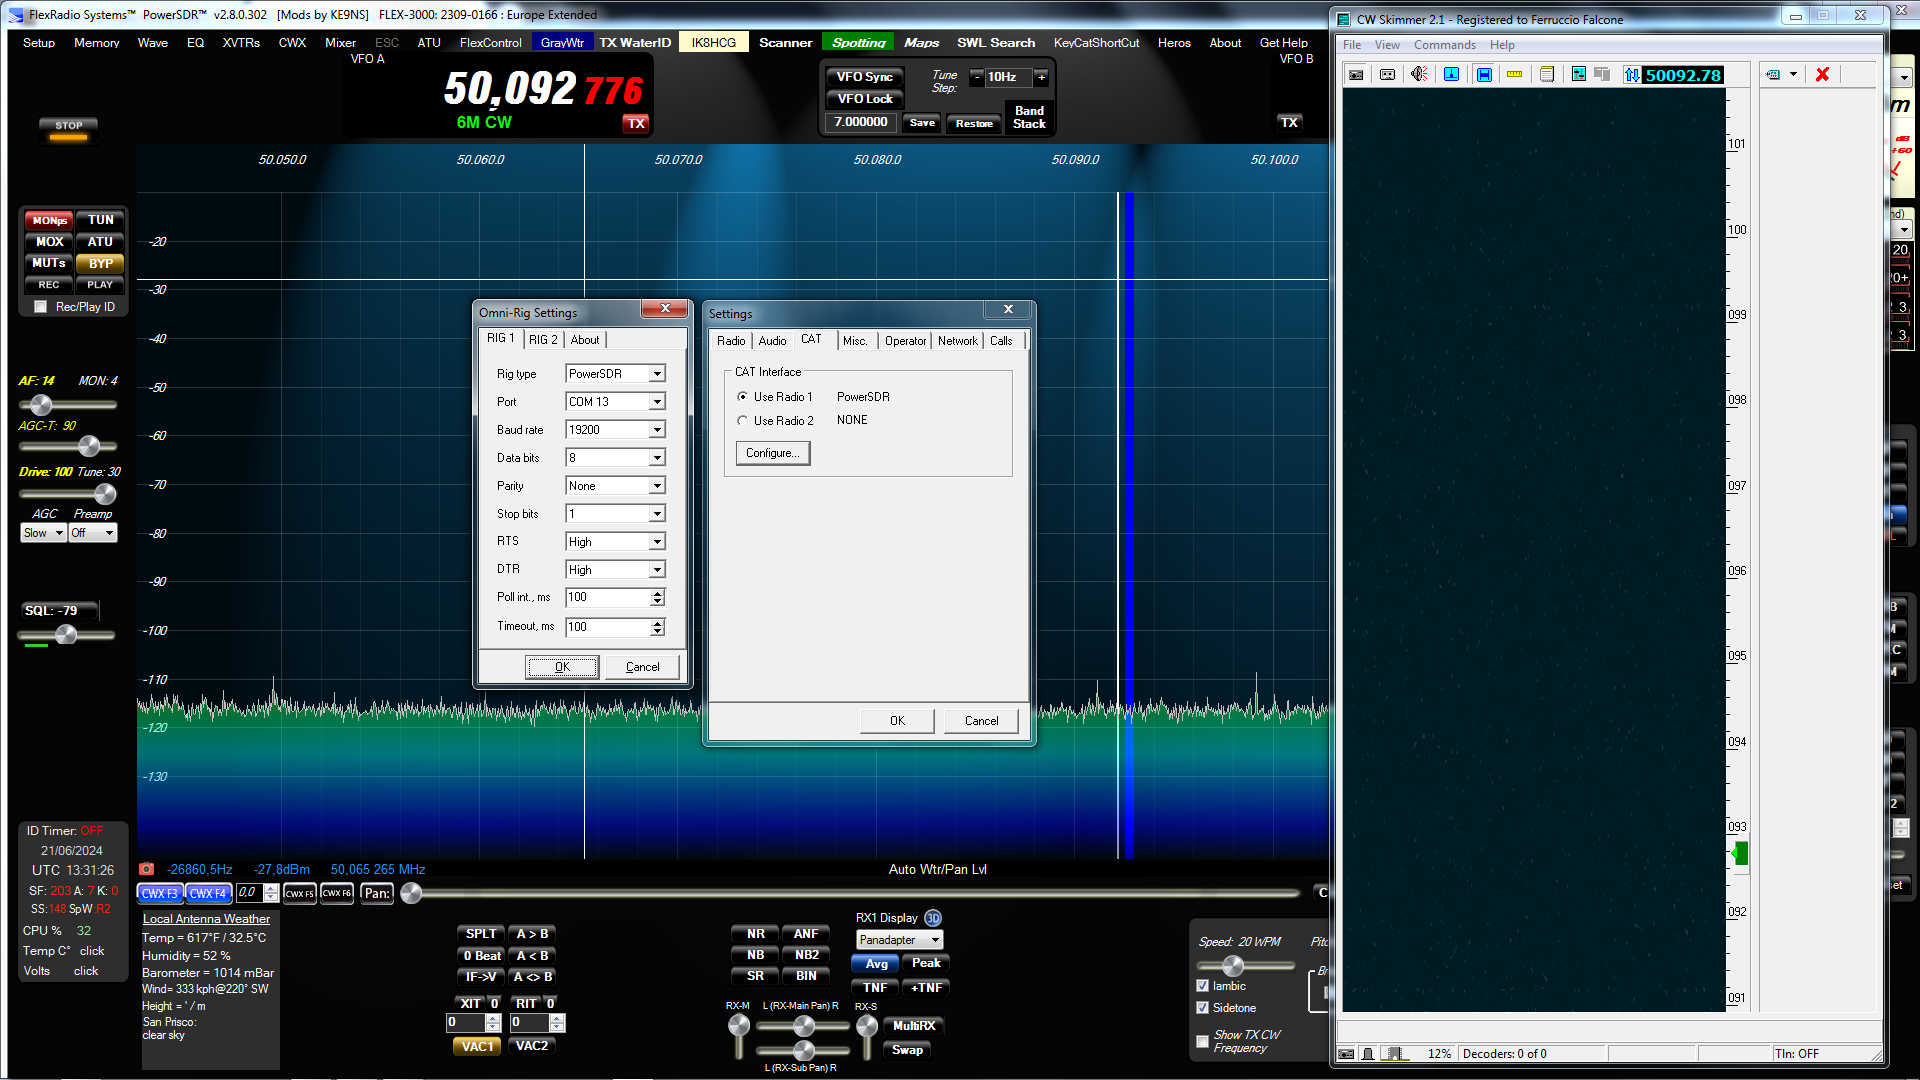The width and height of the screenshot is (1920, 1080).
Task: Click the 3D display round icon
Action: (933, 918)
